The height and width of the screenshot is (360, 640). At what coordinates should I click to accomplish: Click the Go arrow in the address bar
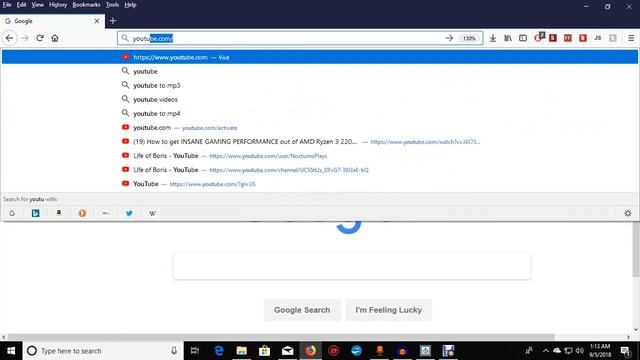tap(449, 38)
